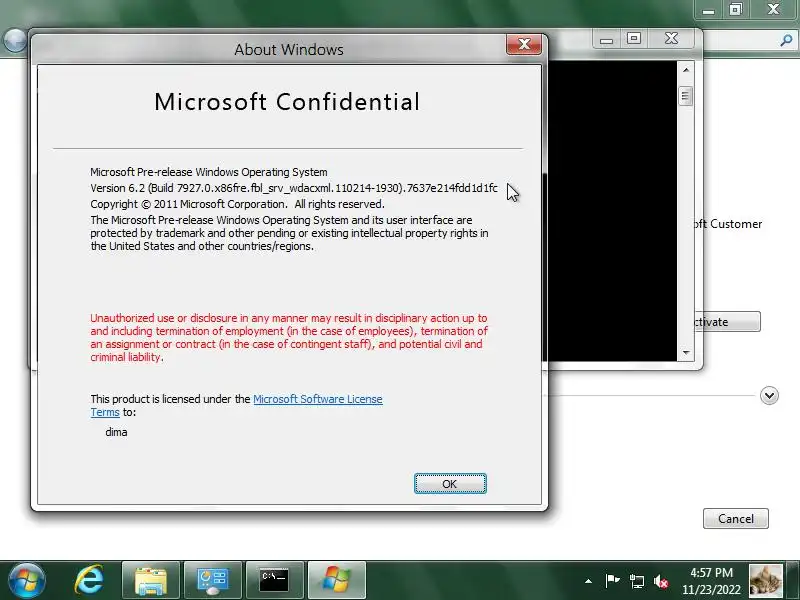Close the outermost background window
Viewport: 800px width, 600px height.
click(773, 9)
